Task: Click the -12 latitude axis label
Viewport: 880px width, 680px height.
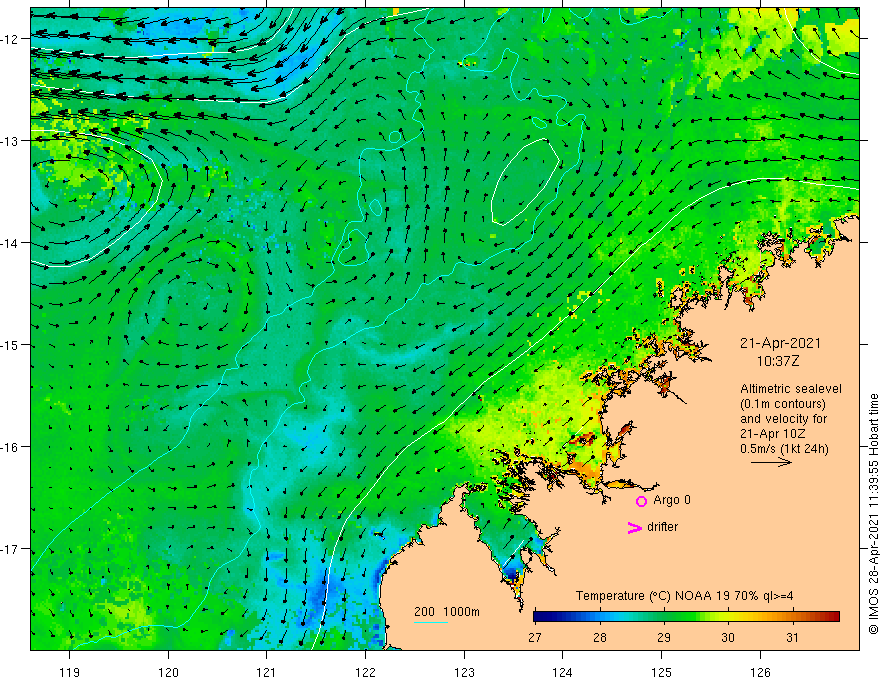Action: tap(10, 39)
